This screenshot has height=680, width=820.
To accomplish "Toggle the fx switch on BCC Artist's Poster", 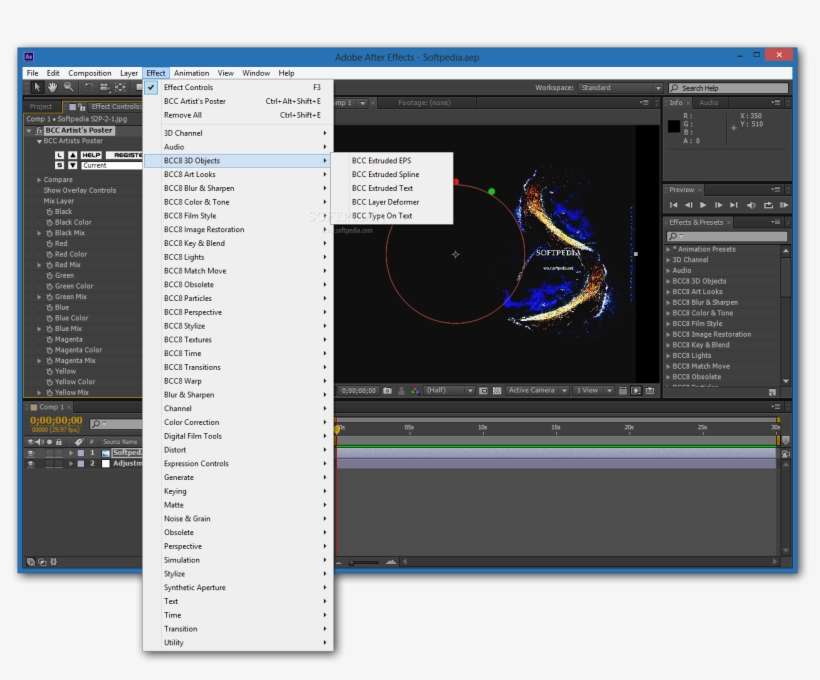I will [39, 131].
